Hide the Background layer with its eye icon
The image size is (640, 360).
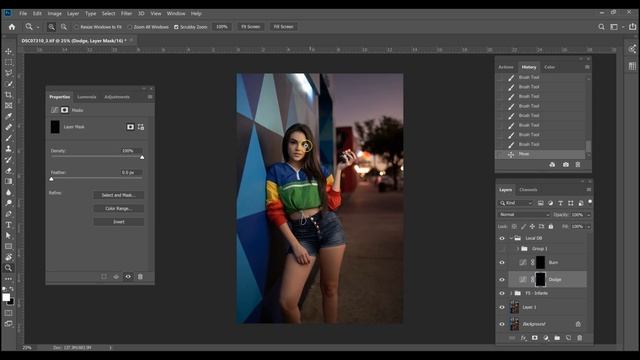click(502, 324)
